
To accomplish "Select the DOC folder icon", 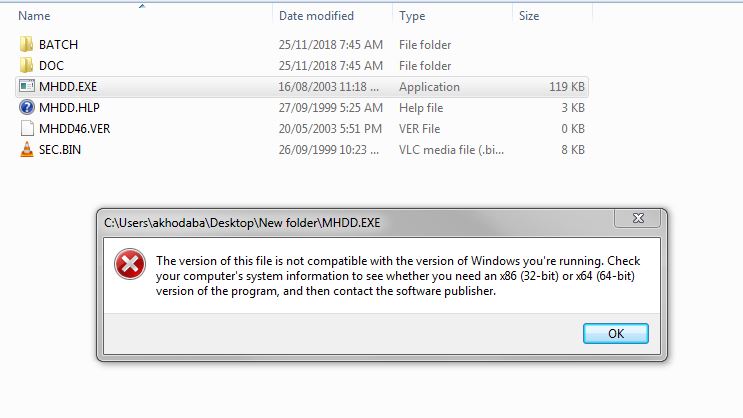I will coord(27,65).
